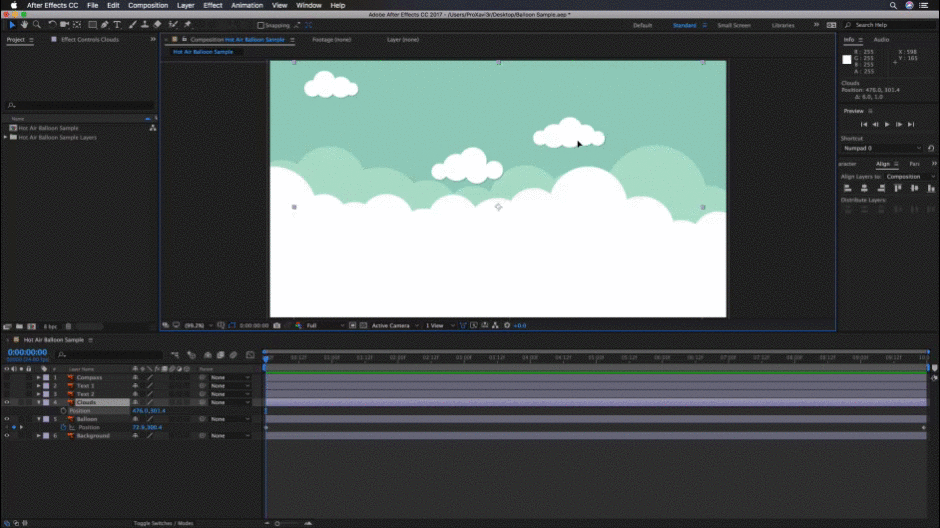Image resolution: width=940 pixels, height=528 pixels.
Task: Toggle Clouds Position stopwatch
Action: 63,411
